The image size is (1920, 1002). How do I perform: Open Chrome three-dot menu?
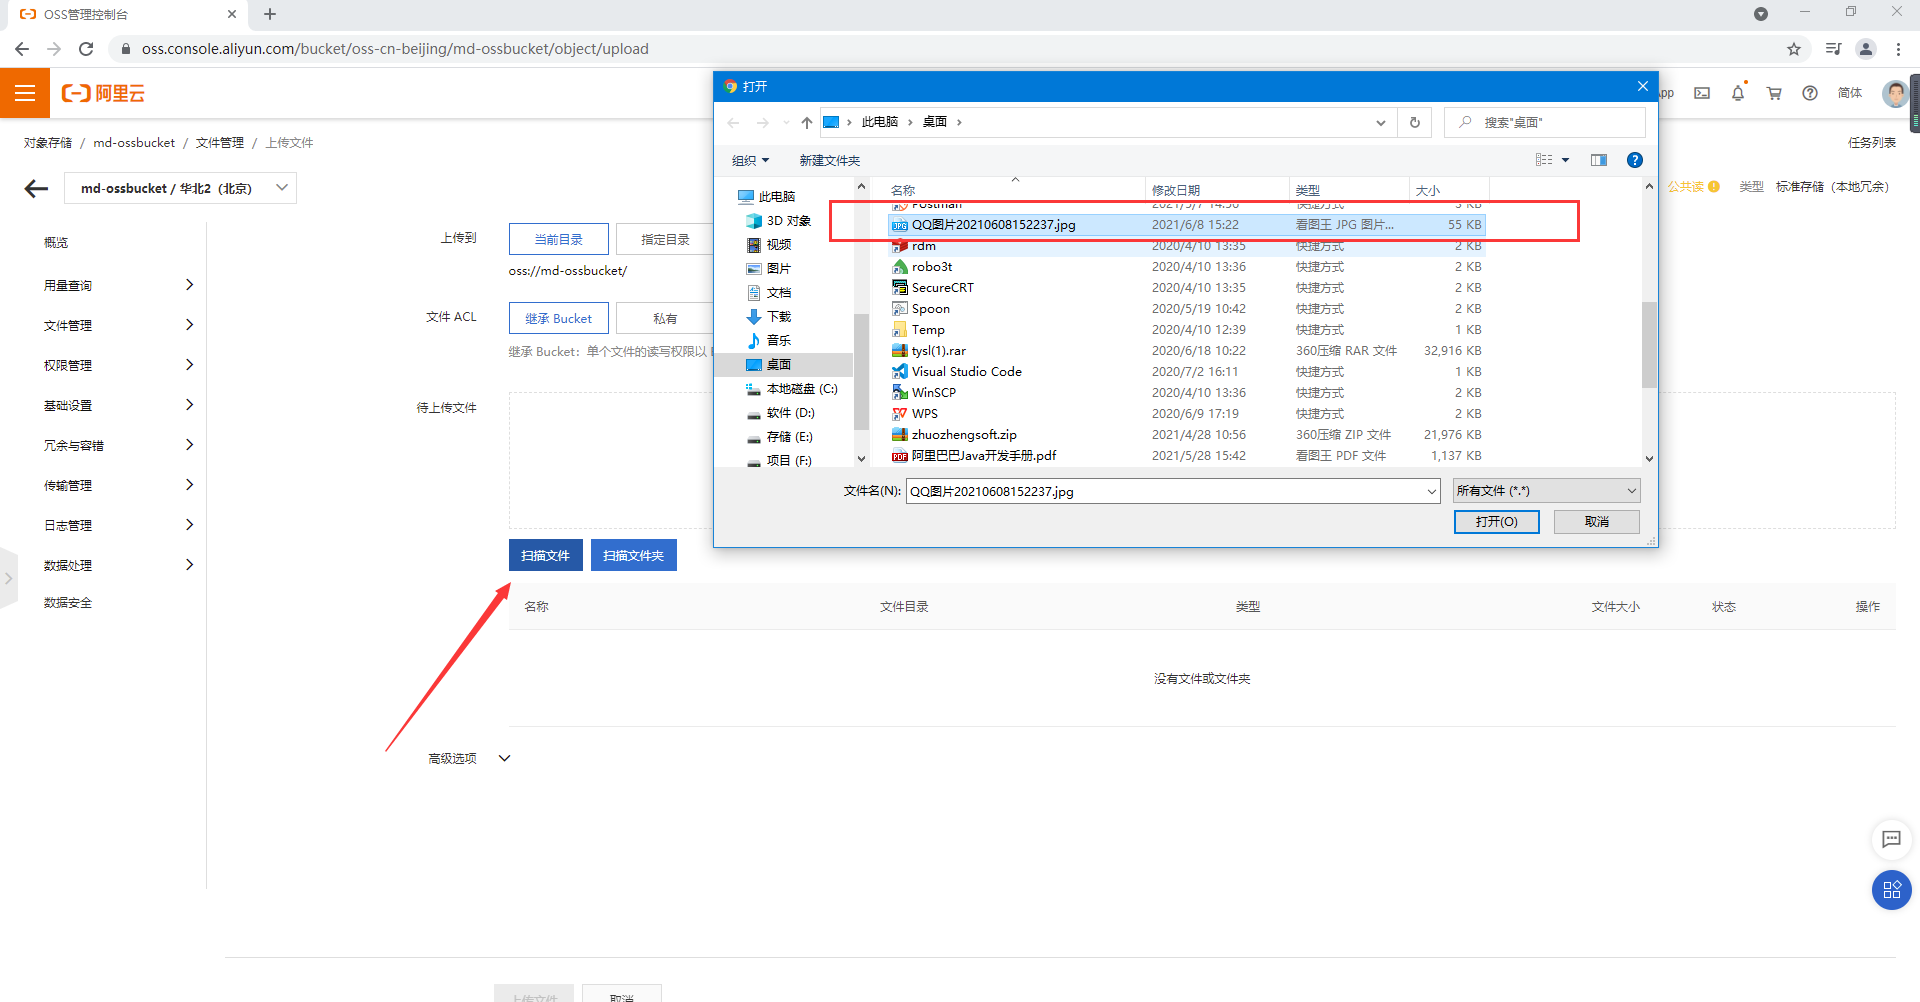tap(1898, 49)
